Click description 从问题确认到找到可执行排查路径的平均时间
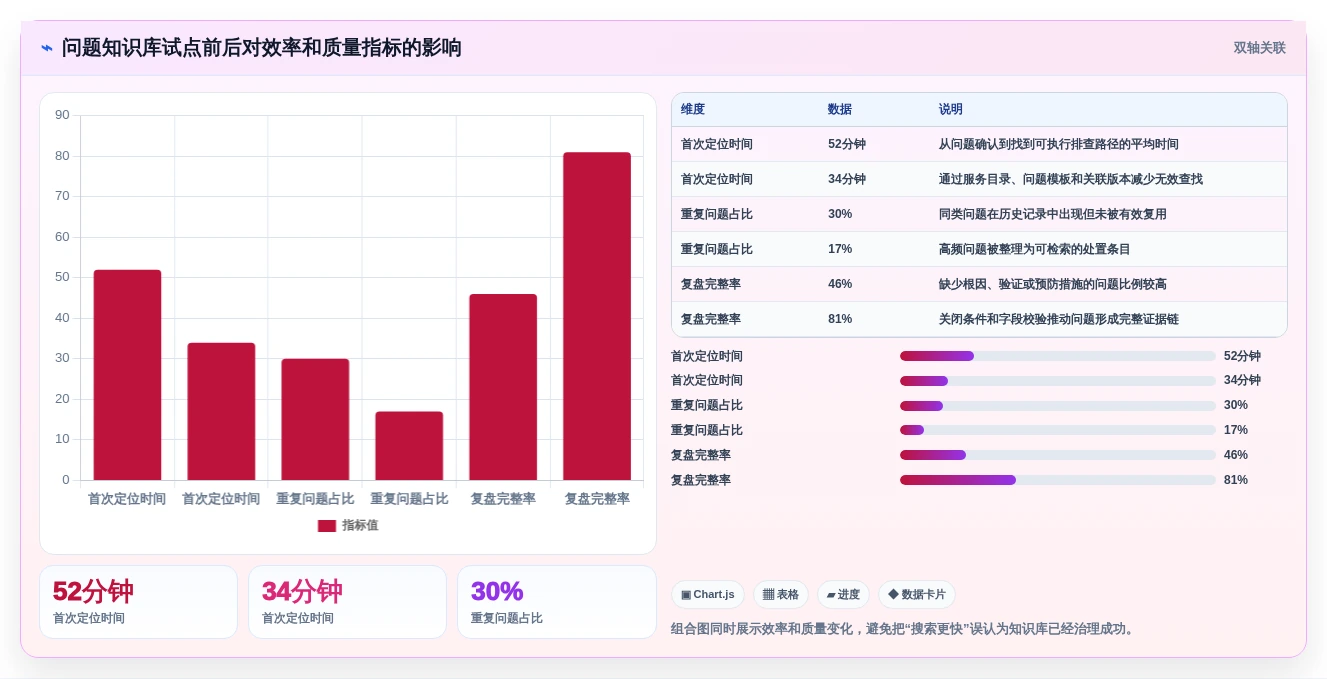Image resolution: width=1327 pixels, height=679 pixels. tap(1059, 144)
